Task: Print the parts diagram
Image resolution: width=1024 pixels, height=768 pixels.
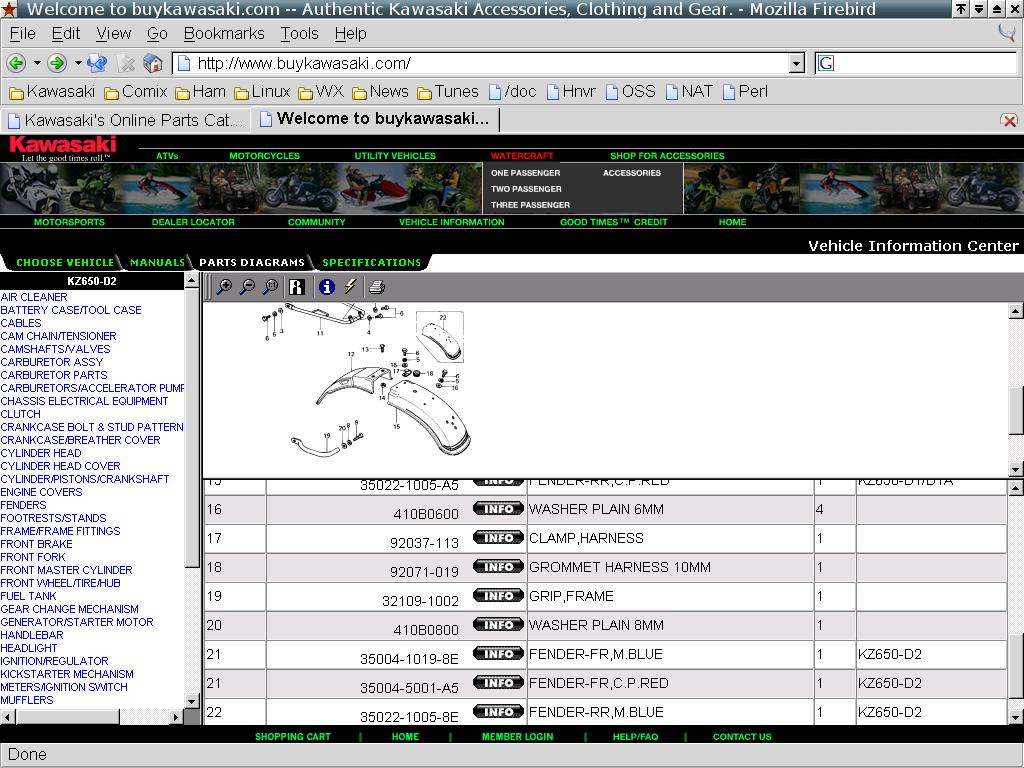Action: pyautogui.click(x=377, y=287)
